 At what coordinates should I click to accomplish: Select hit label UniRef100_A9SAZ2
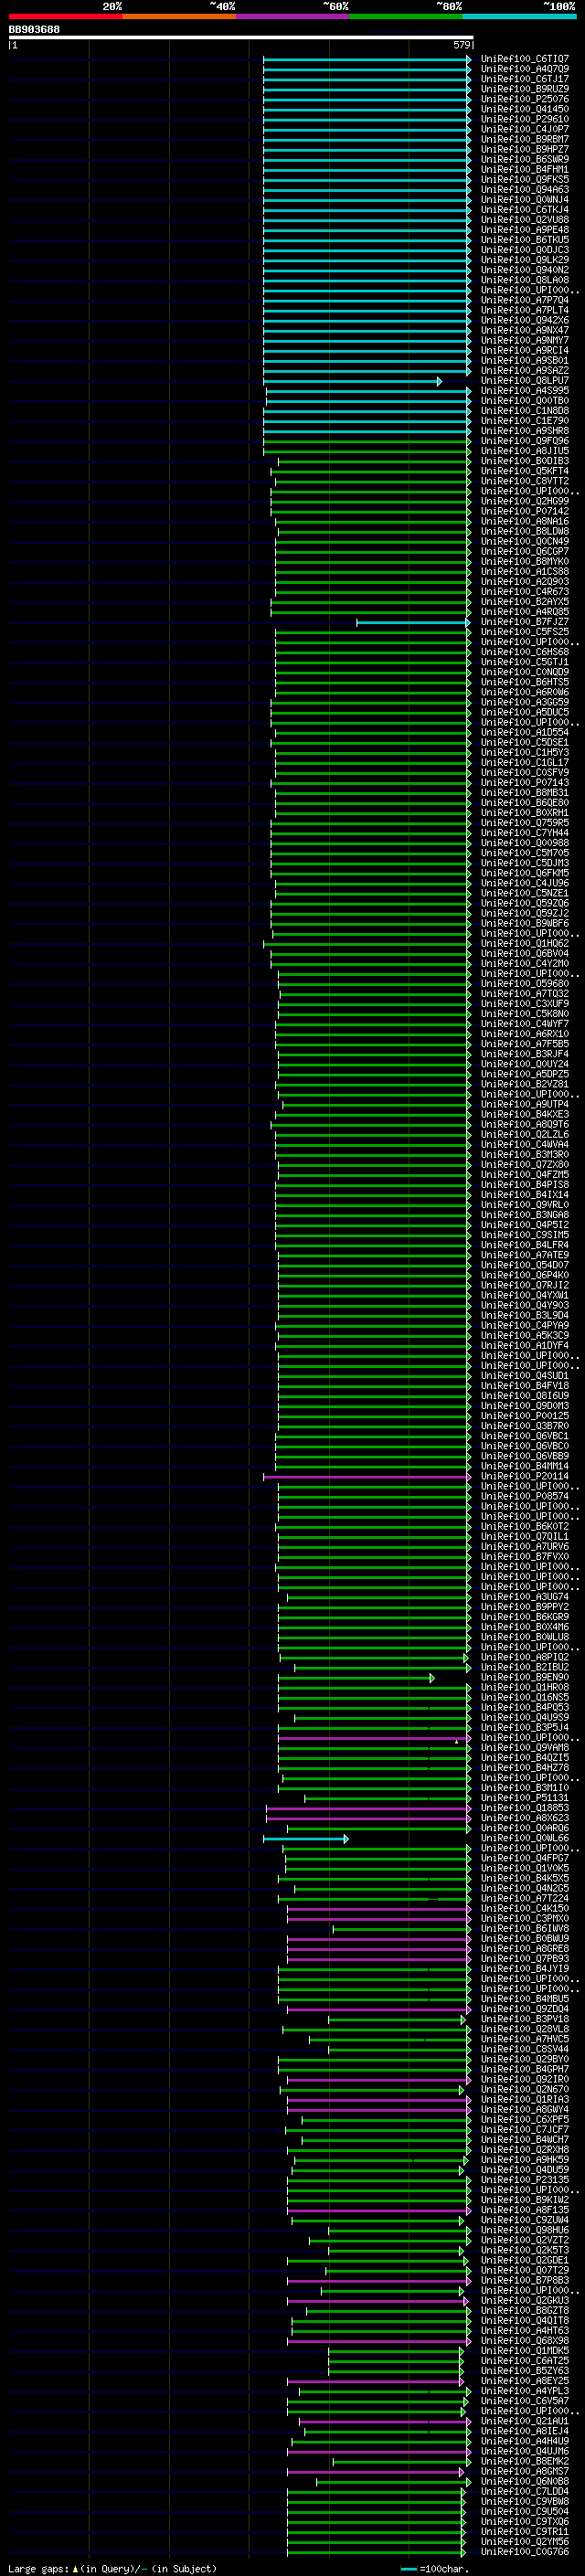pos(525,370)
